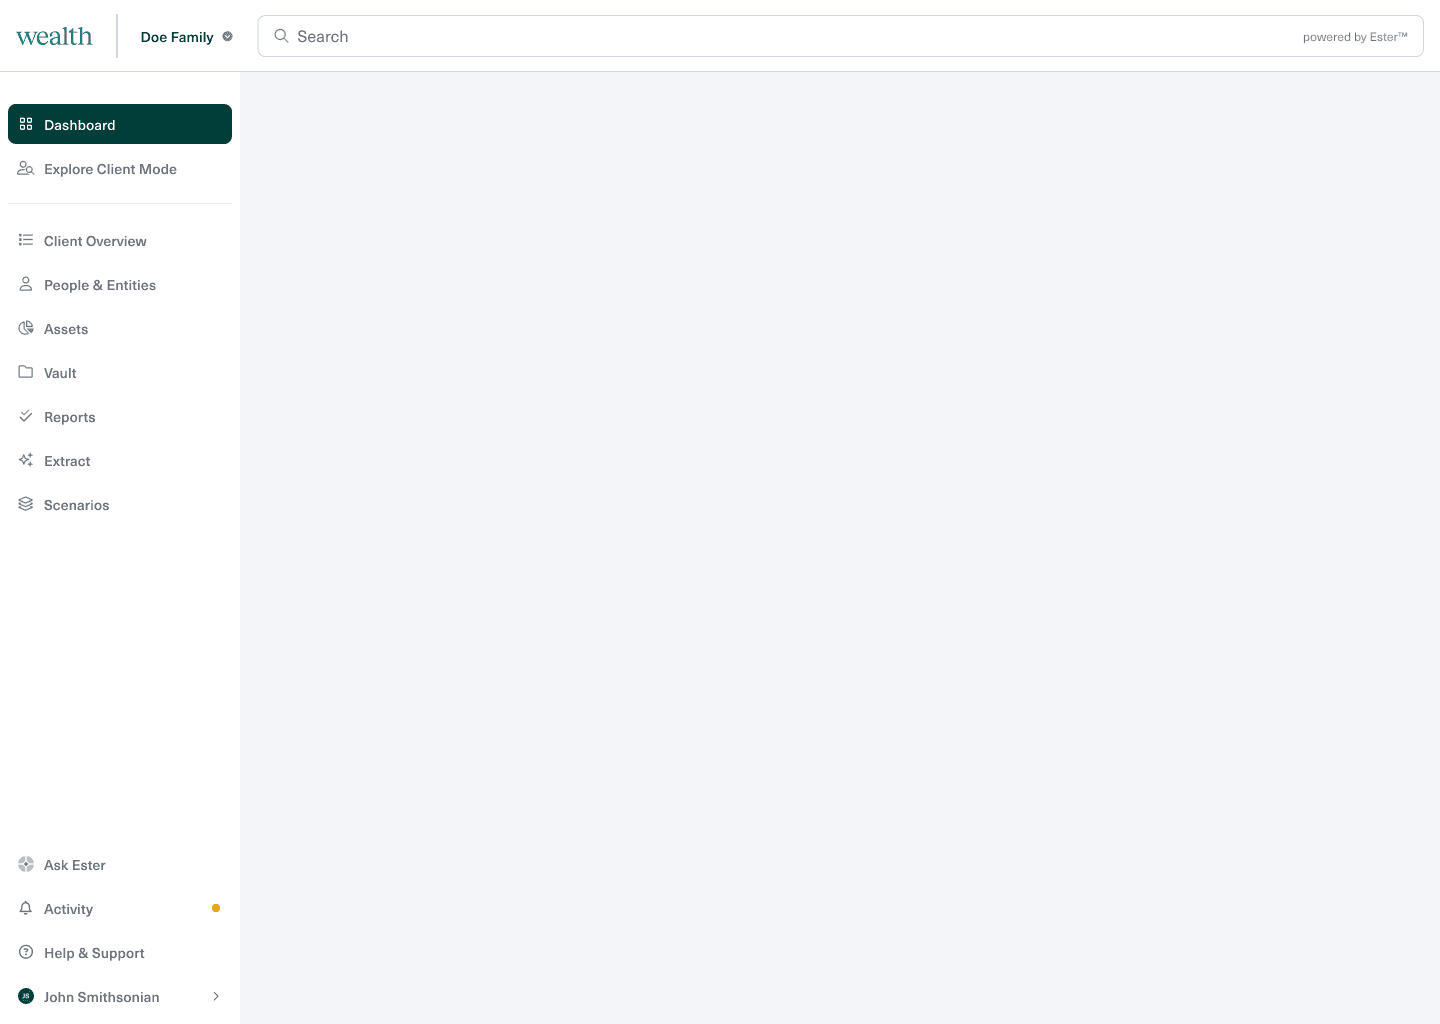The width and height of the screenshot is (1440, 1024).
Task: Click the Search input field
Action: coord(840,36)
